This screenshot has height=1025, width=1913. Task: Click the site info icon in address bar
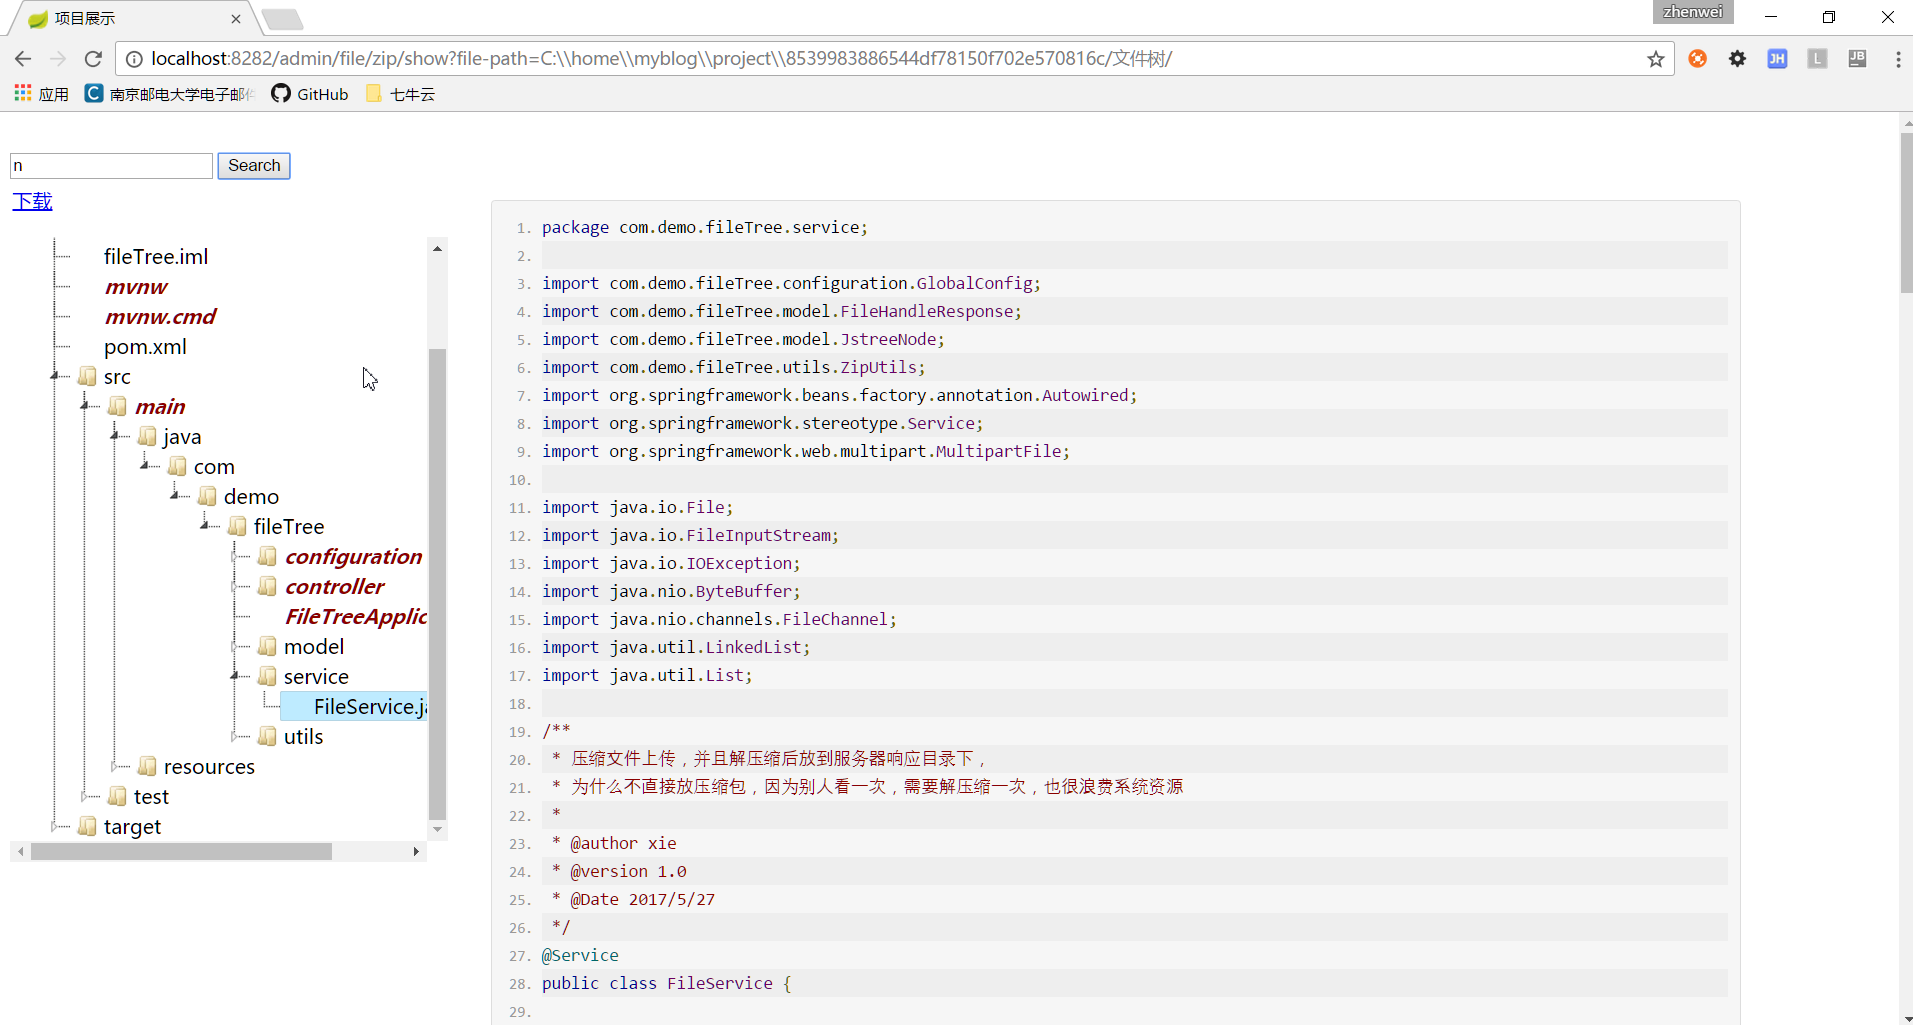[x=134, y=59]
